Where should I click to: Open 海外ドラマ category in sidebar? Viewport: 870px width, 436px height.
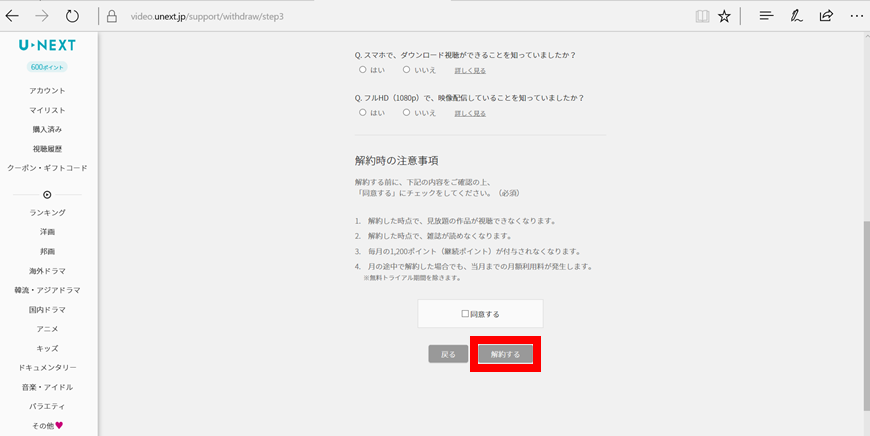click(x=47, y=271)
